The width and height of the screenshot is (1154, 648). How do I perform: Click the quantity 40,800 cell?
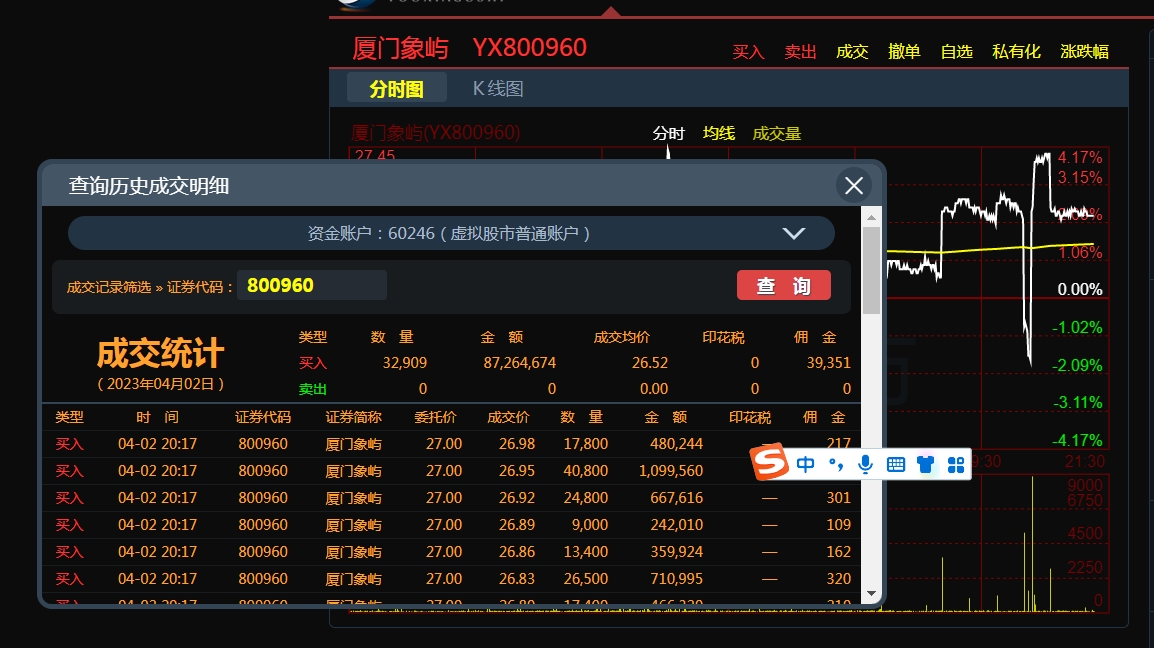[586, 471]
